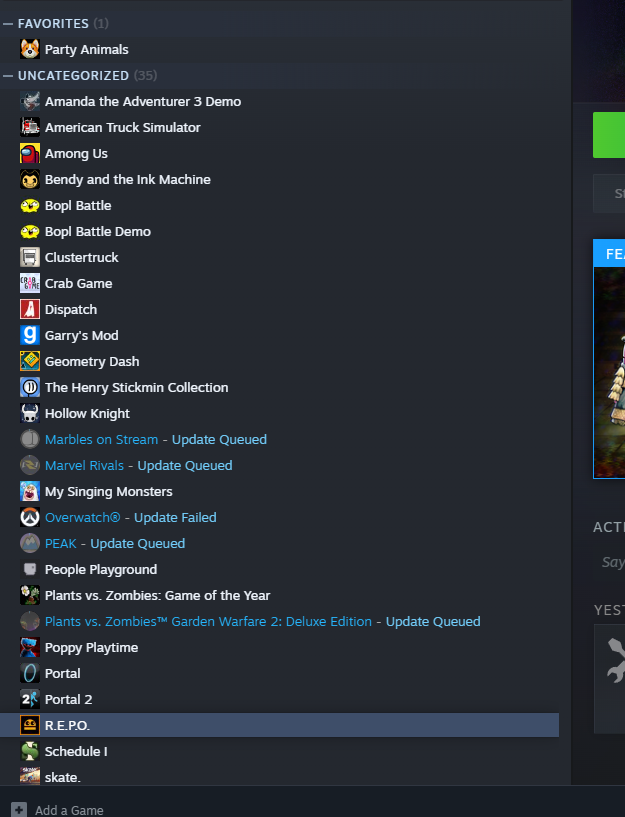Click the Dispatch red icon
625x817 pixels.
point(30,310)
